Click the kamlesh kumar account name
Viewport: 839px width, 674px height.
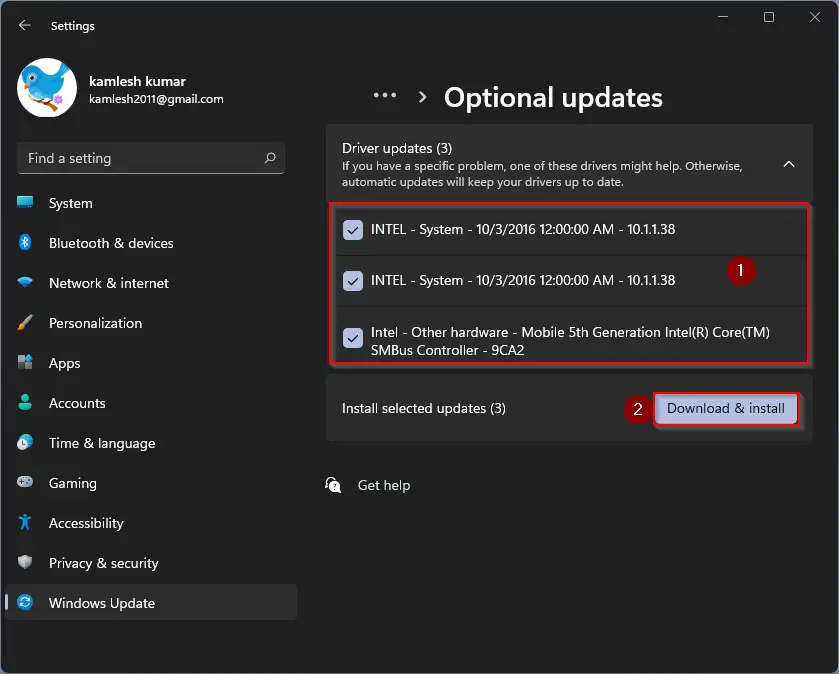[138, 81]
